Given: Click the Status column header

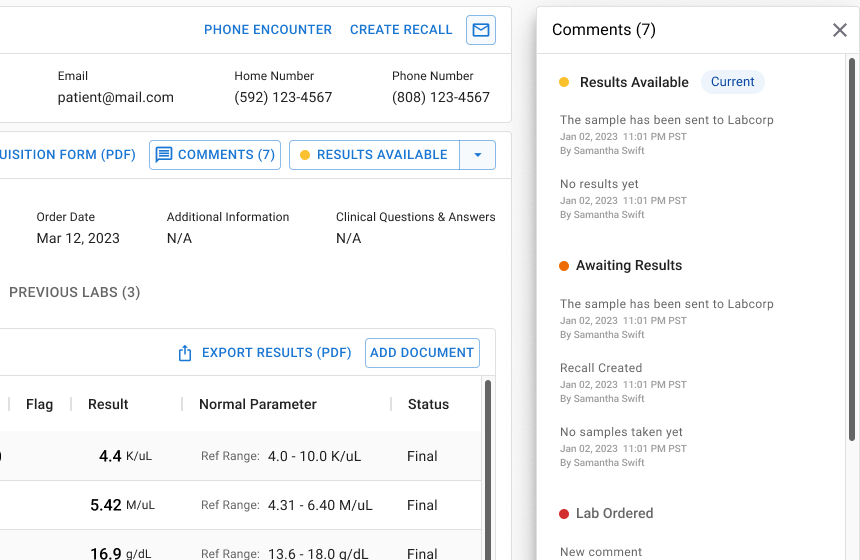Looking at the screenshot, I should tap(428, 404).
